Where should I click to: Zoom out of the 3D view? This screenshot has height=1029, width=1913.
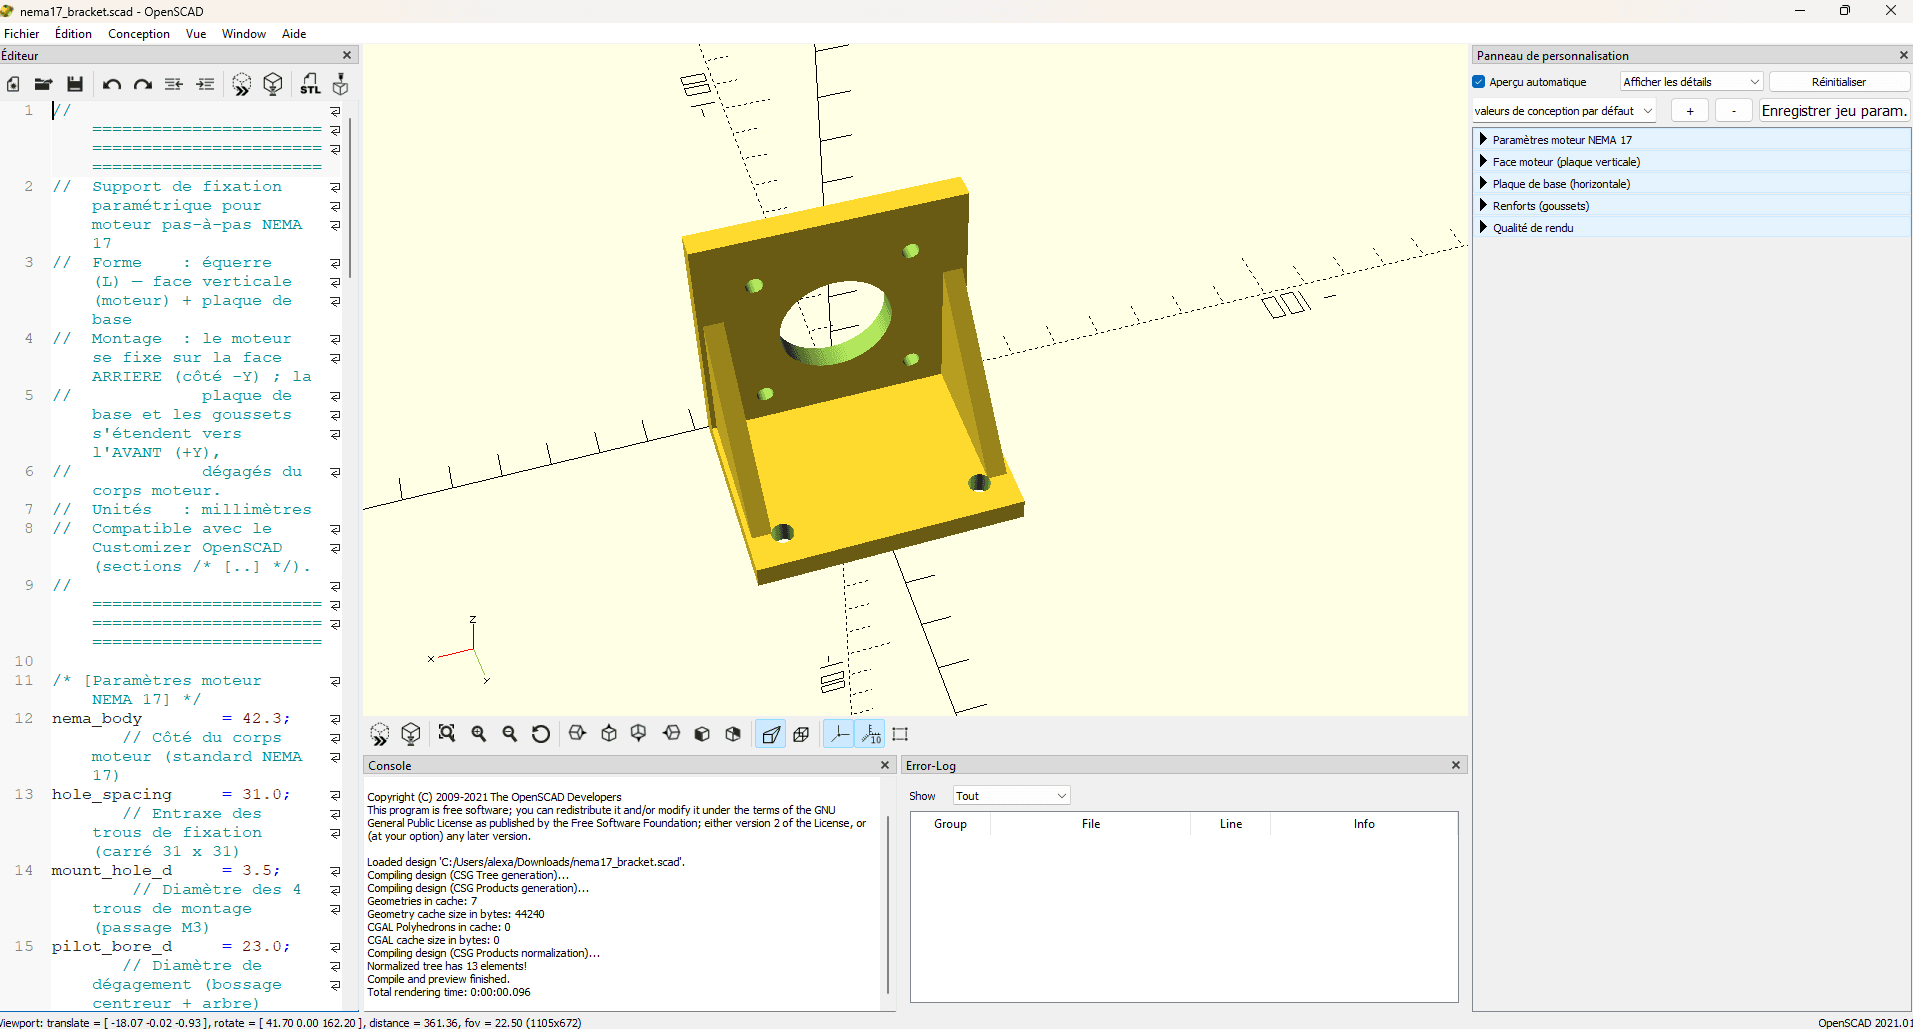[x=510, y=734]
